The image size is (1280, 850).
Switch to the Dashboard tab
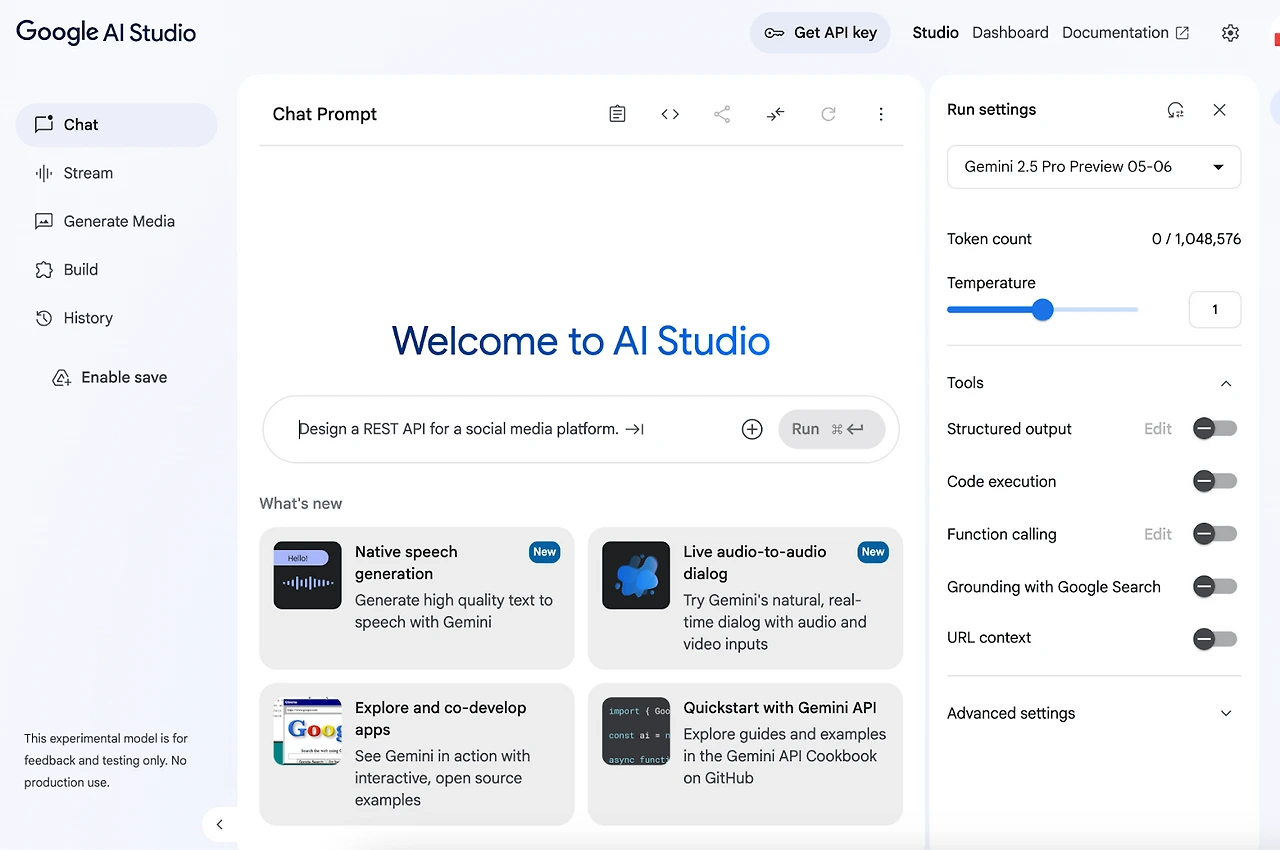click(1010, 33)
